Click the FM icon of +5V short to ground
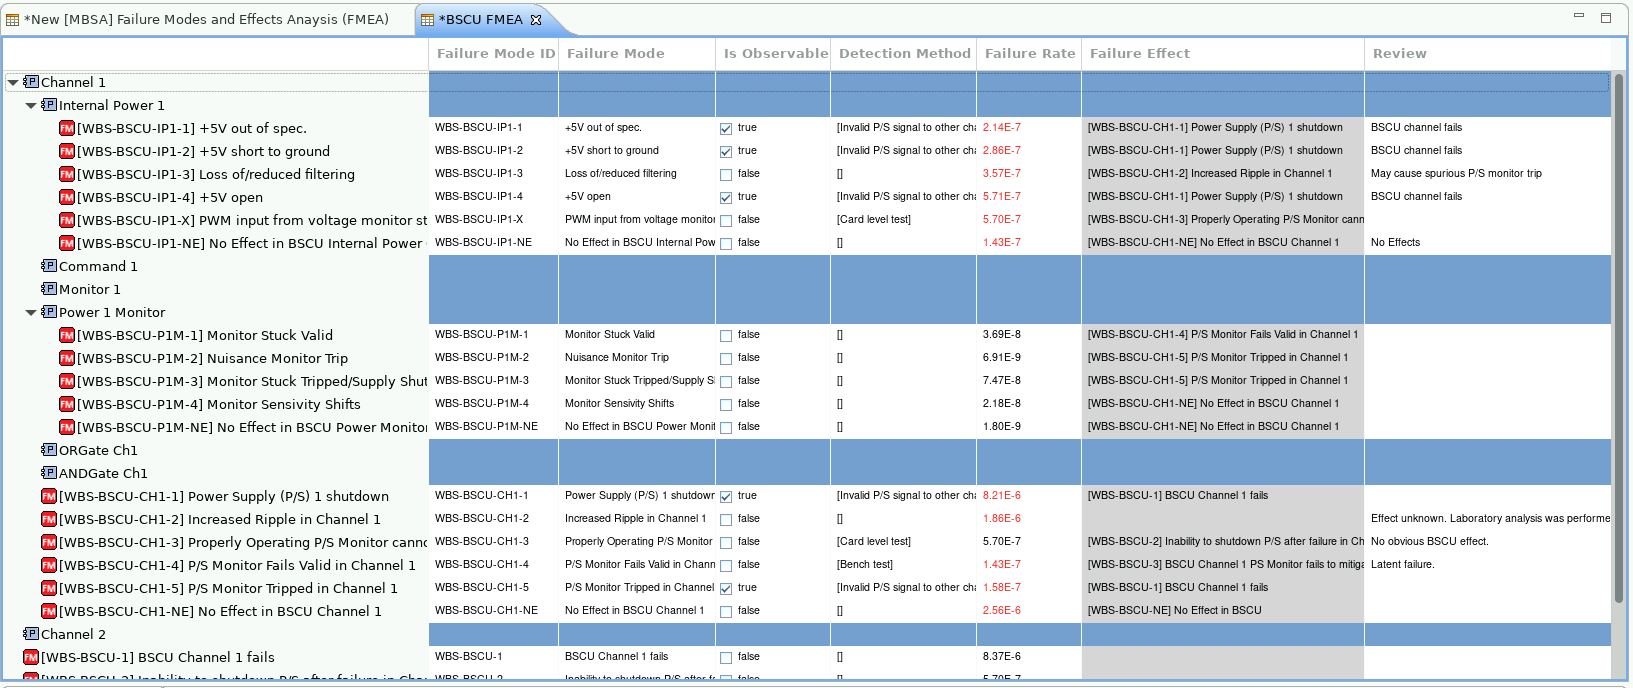The width and height of the screenshot is (1633, 688). pos(67,151)
